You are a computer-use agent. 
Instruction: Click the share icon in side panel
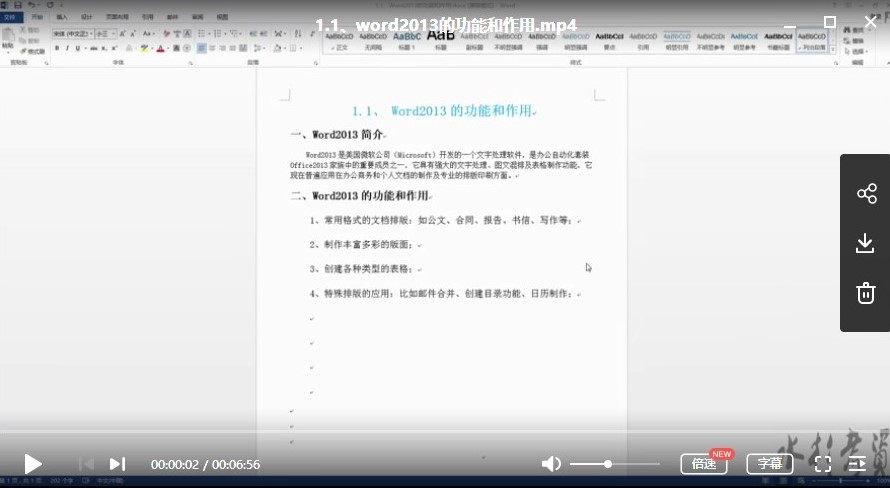point(867,193)
